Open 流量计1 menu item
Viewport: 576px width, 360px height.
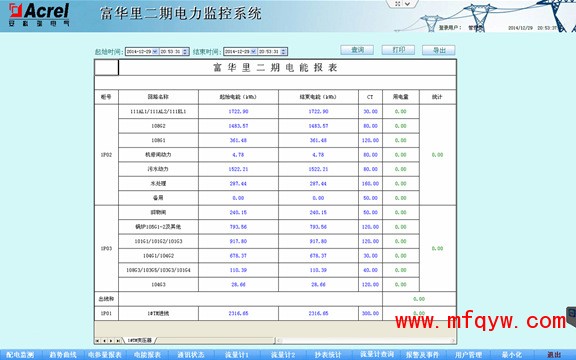pyautogui.click(x=237, y=355)
